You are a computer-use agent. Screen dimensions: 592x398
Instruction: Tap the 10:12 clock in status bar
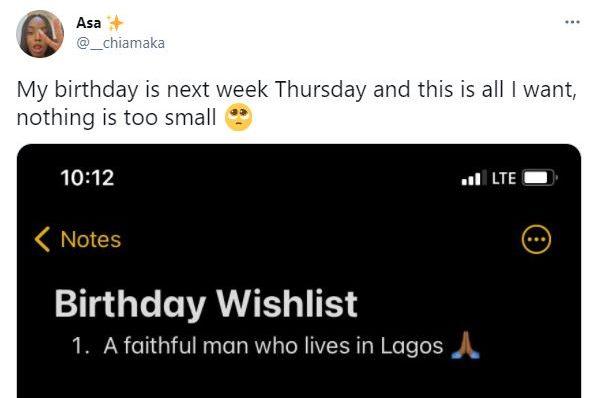tap(87, 178)
